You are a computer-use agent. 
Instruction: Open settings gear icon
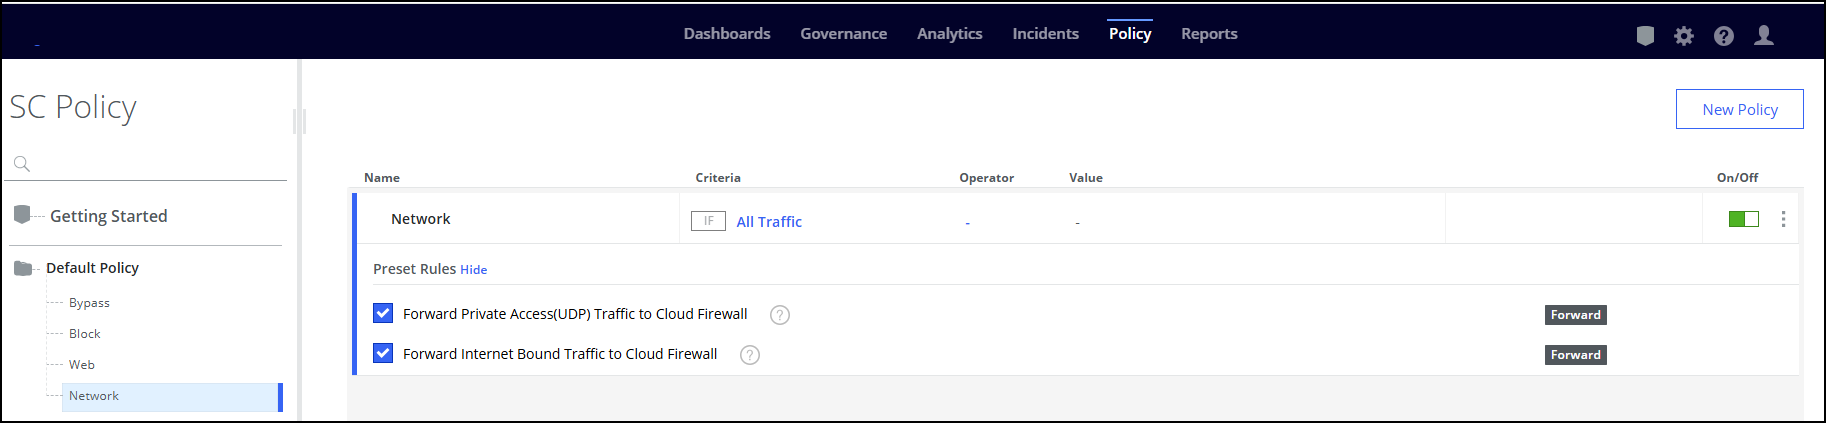click(1684, 36)
